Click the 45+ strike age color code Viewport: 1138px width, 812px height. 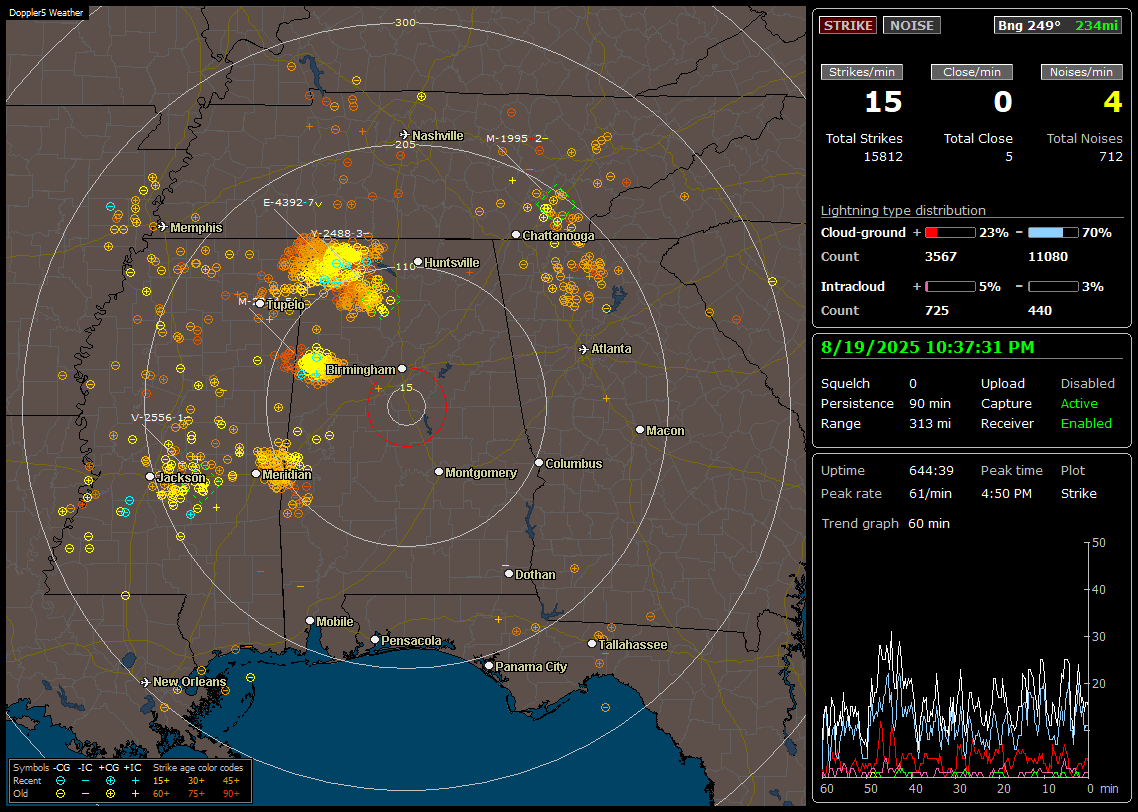point(231,781)
